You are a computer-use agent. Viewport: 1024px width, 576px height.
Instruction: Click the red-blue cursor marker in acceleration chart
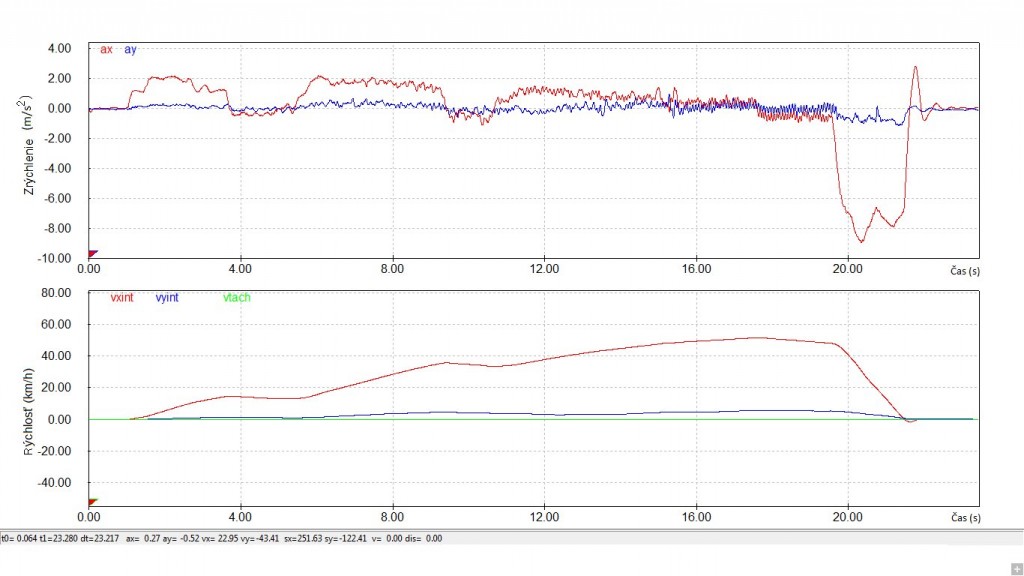[93, 253]
